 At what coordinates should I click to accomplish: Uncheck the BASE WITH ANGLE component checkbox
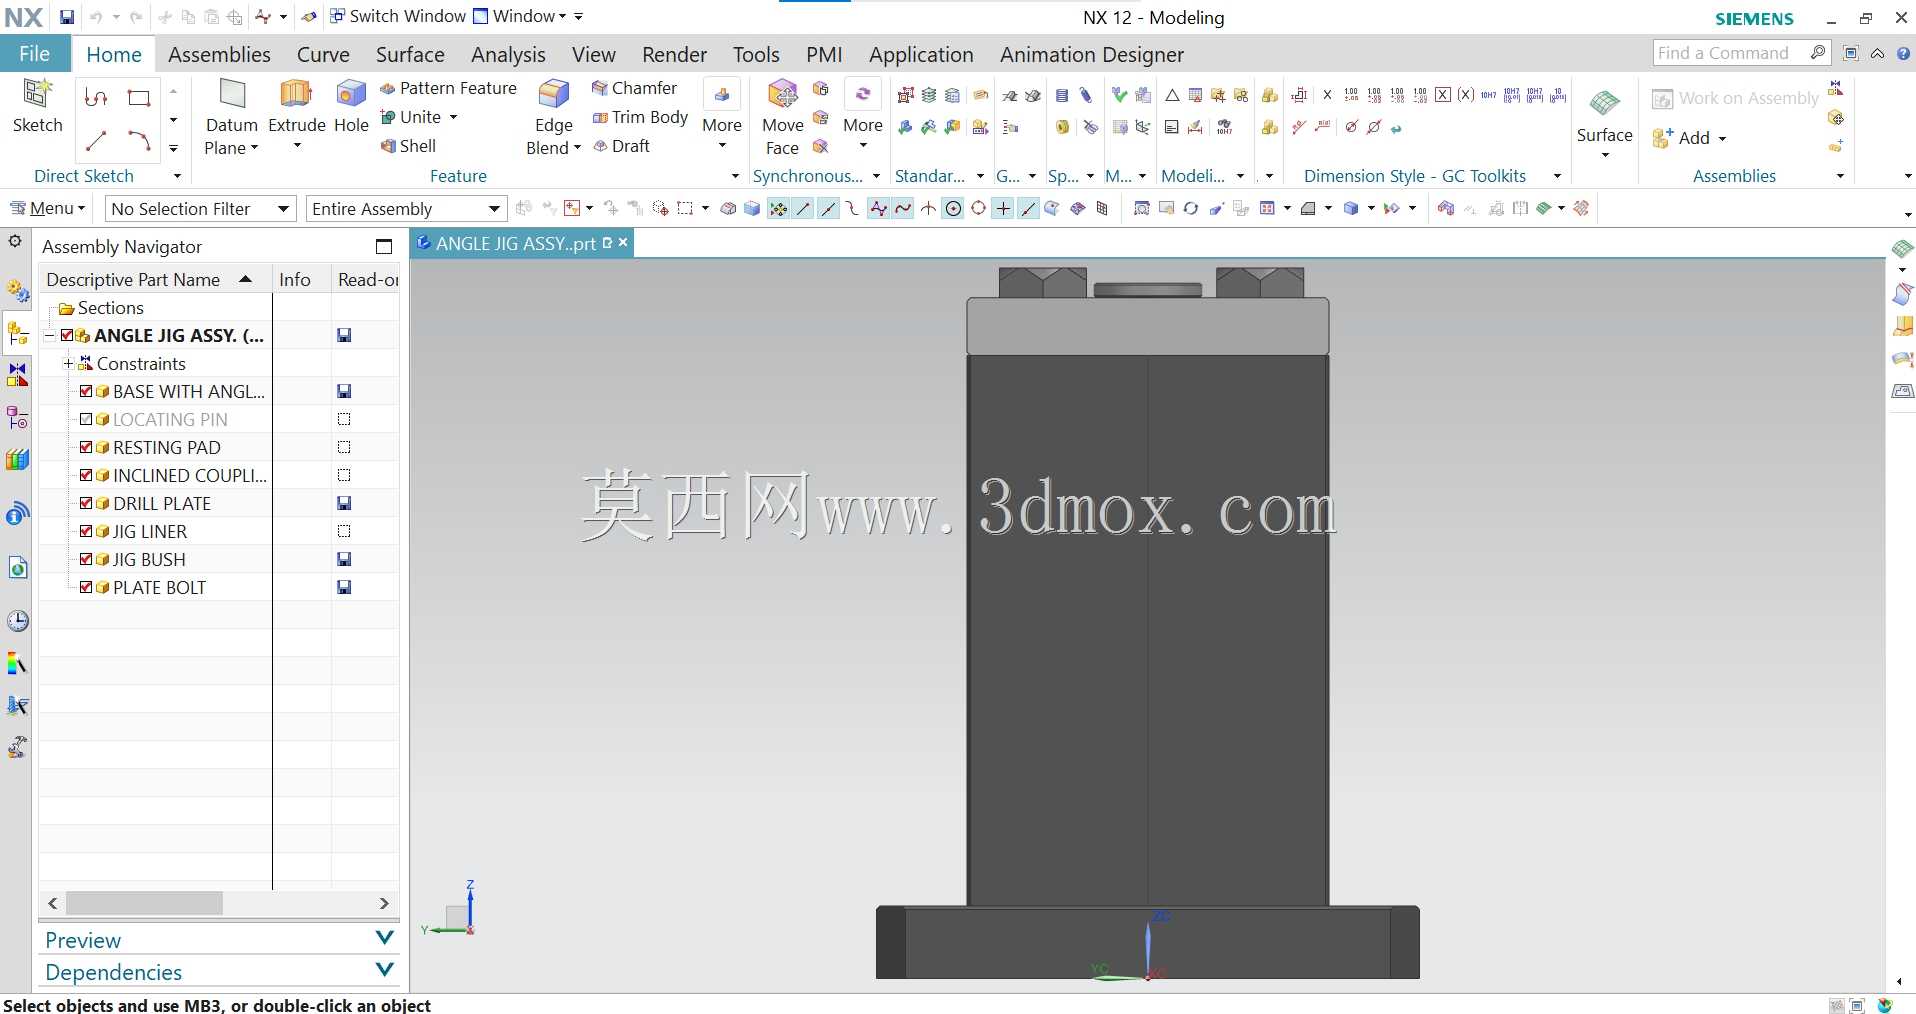[86, 391]
